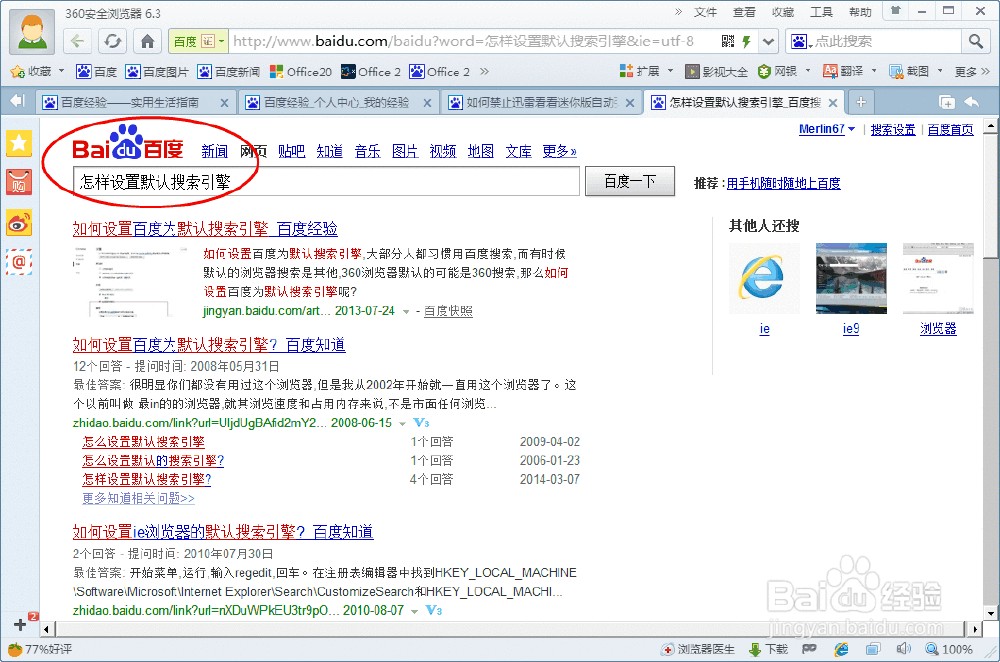Open 下载 downloads in status bar
Screen dimensions: 1000x662
[769, 649]
